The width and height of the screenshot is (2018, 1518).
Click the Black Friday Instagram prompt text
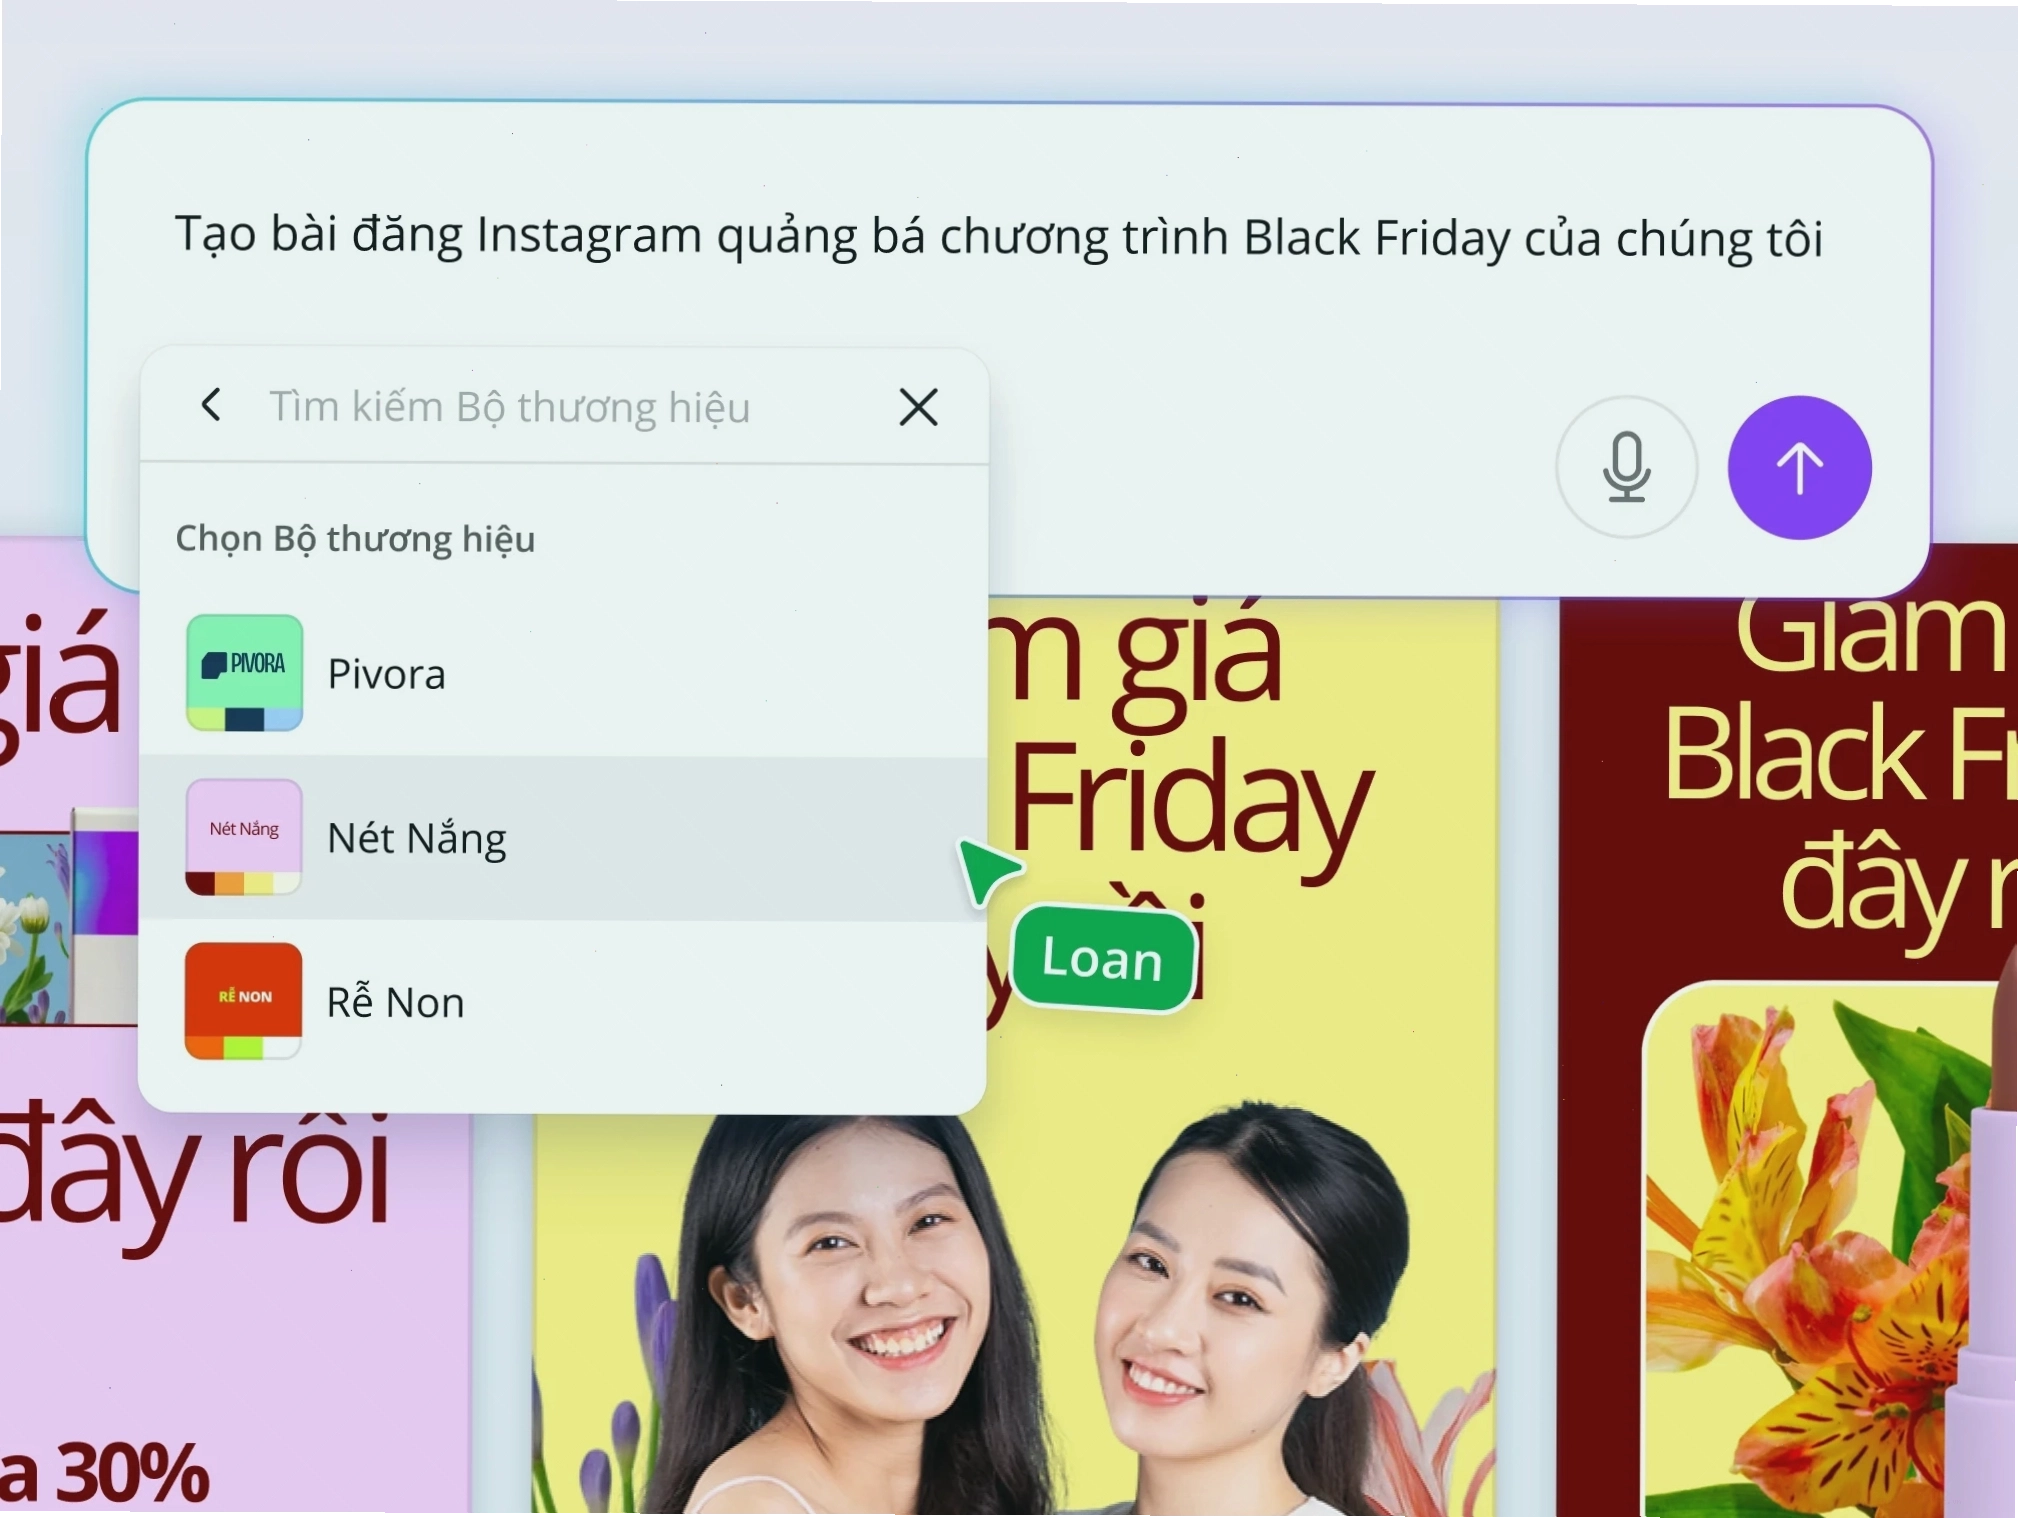pos(999,237)
